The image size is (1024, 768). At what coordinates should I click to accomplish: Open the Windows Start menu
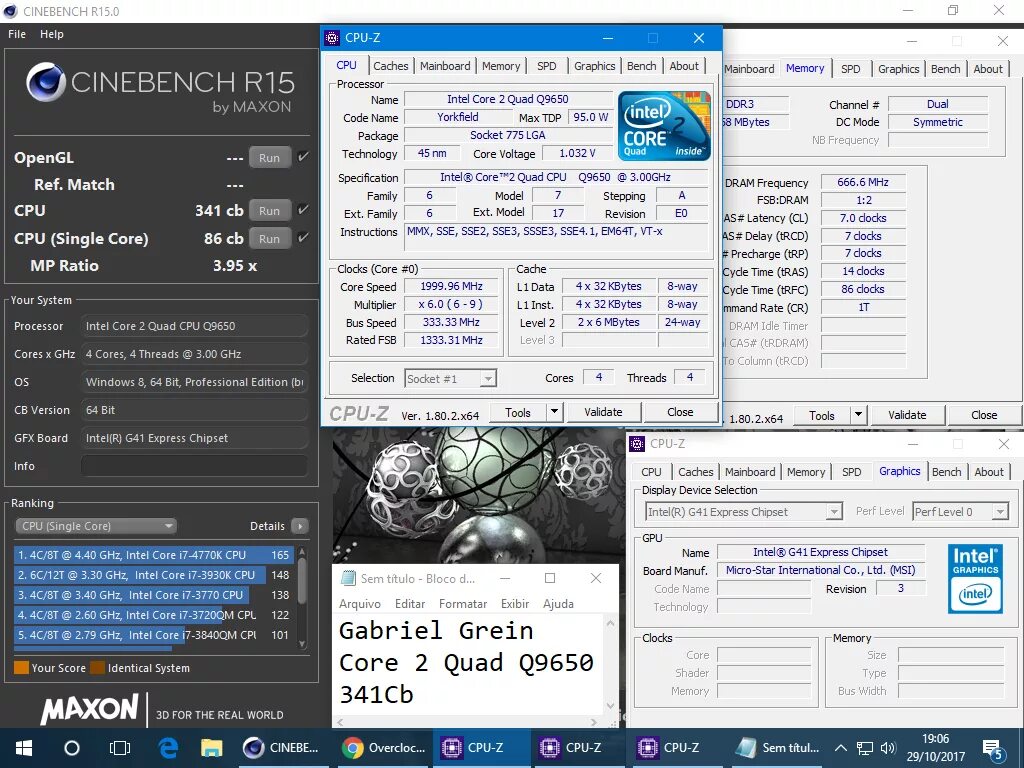tap(24, 748)
